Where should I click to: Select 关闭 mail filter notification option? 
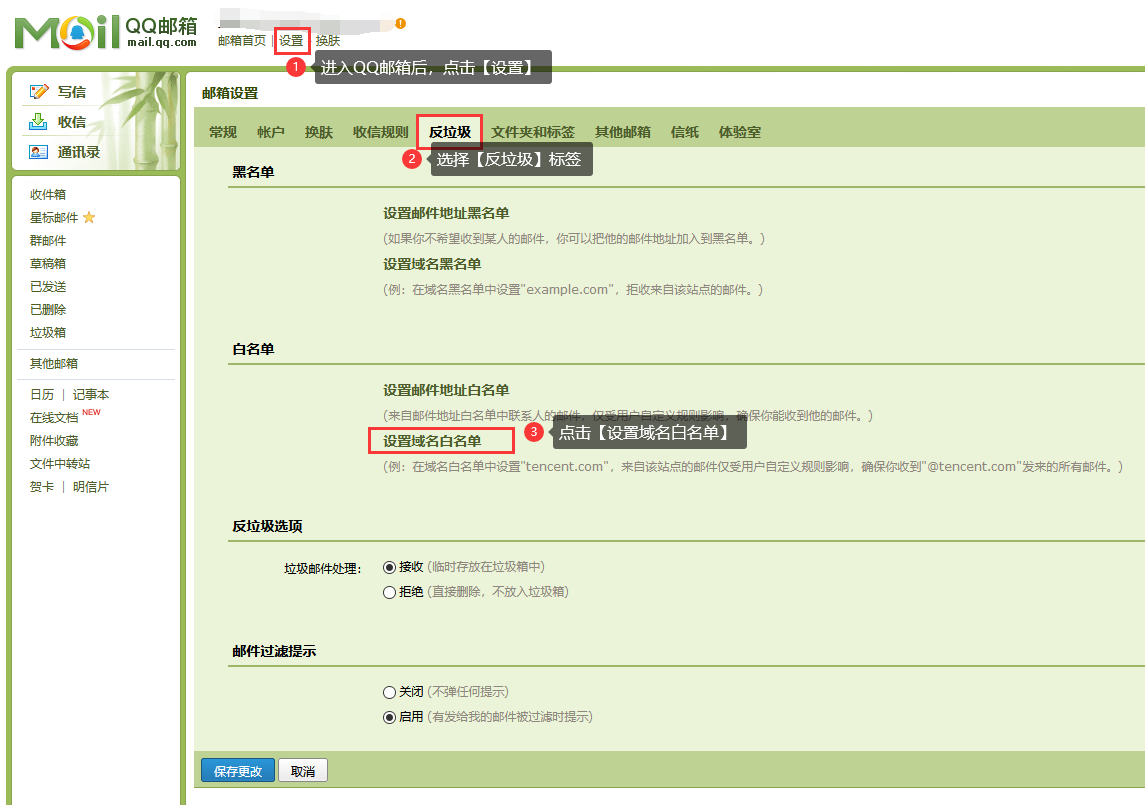point(390,692)
